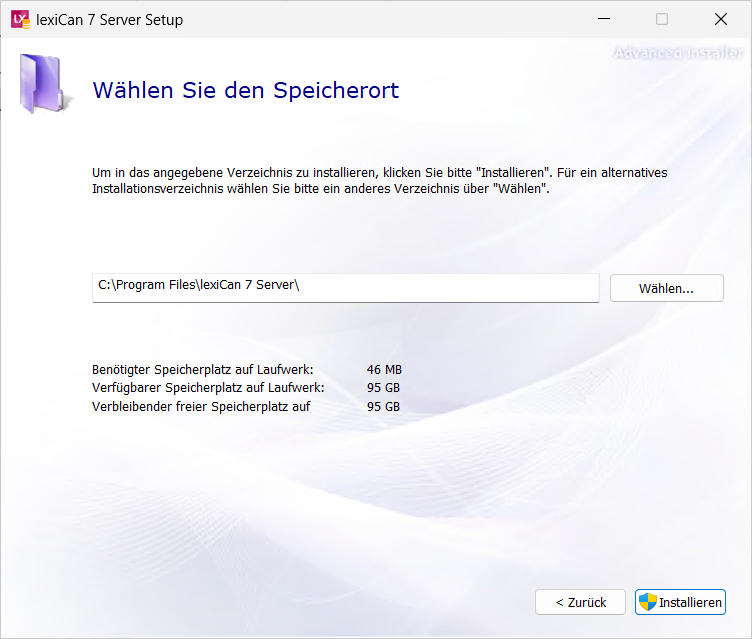Viewport: 752px width, 639px height.
Task: Minimize the setup window
Action: [x=603, y=19]
